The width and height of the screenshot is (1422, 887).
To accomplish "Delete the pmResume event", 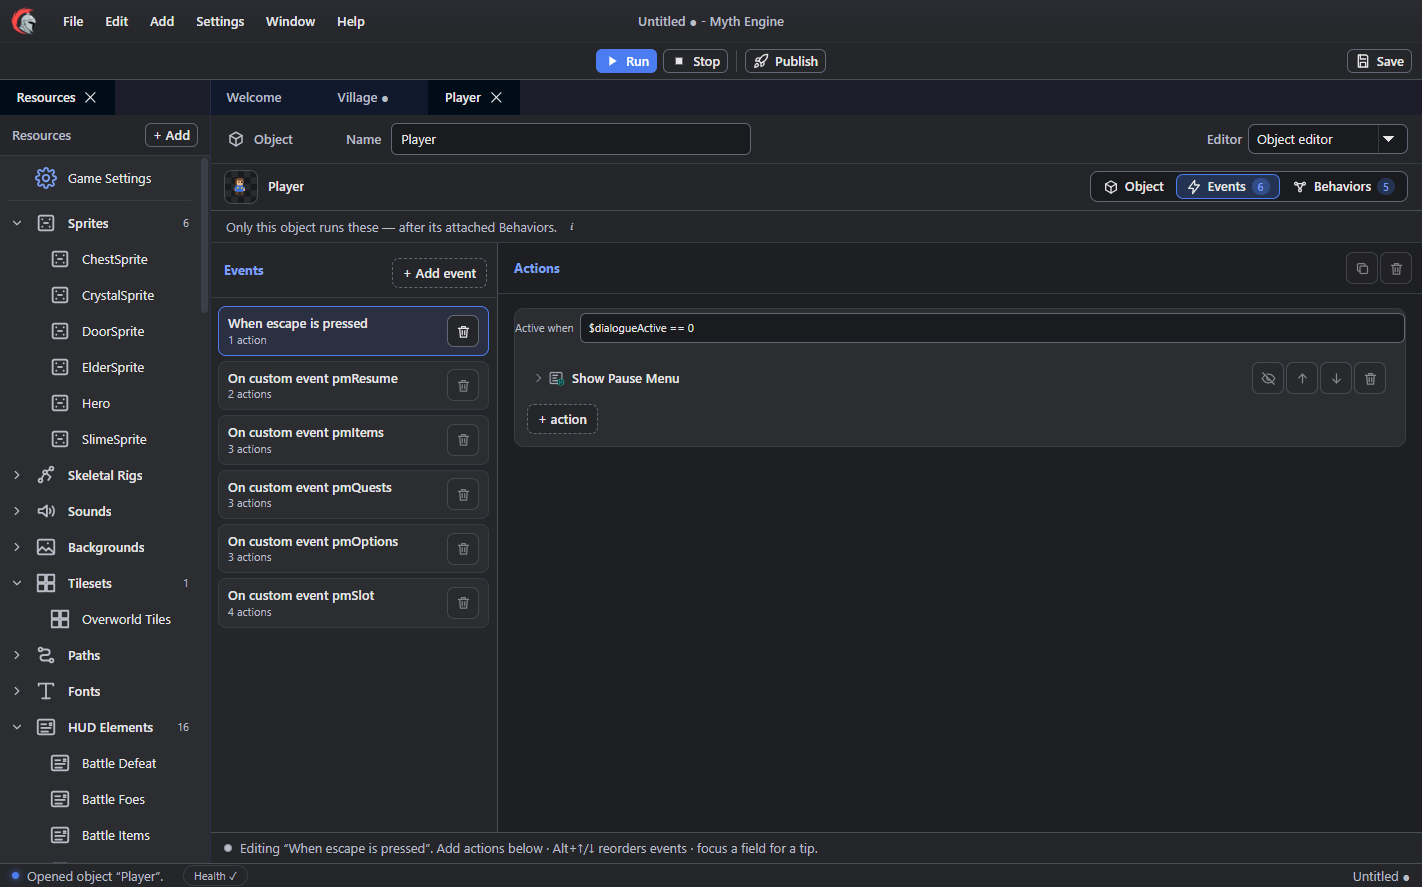I will (x=463, y=385).
